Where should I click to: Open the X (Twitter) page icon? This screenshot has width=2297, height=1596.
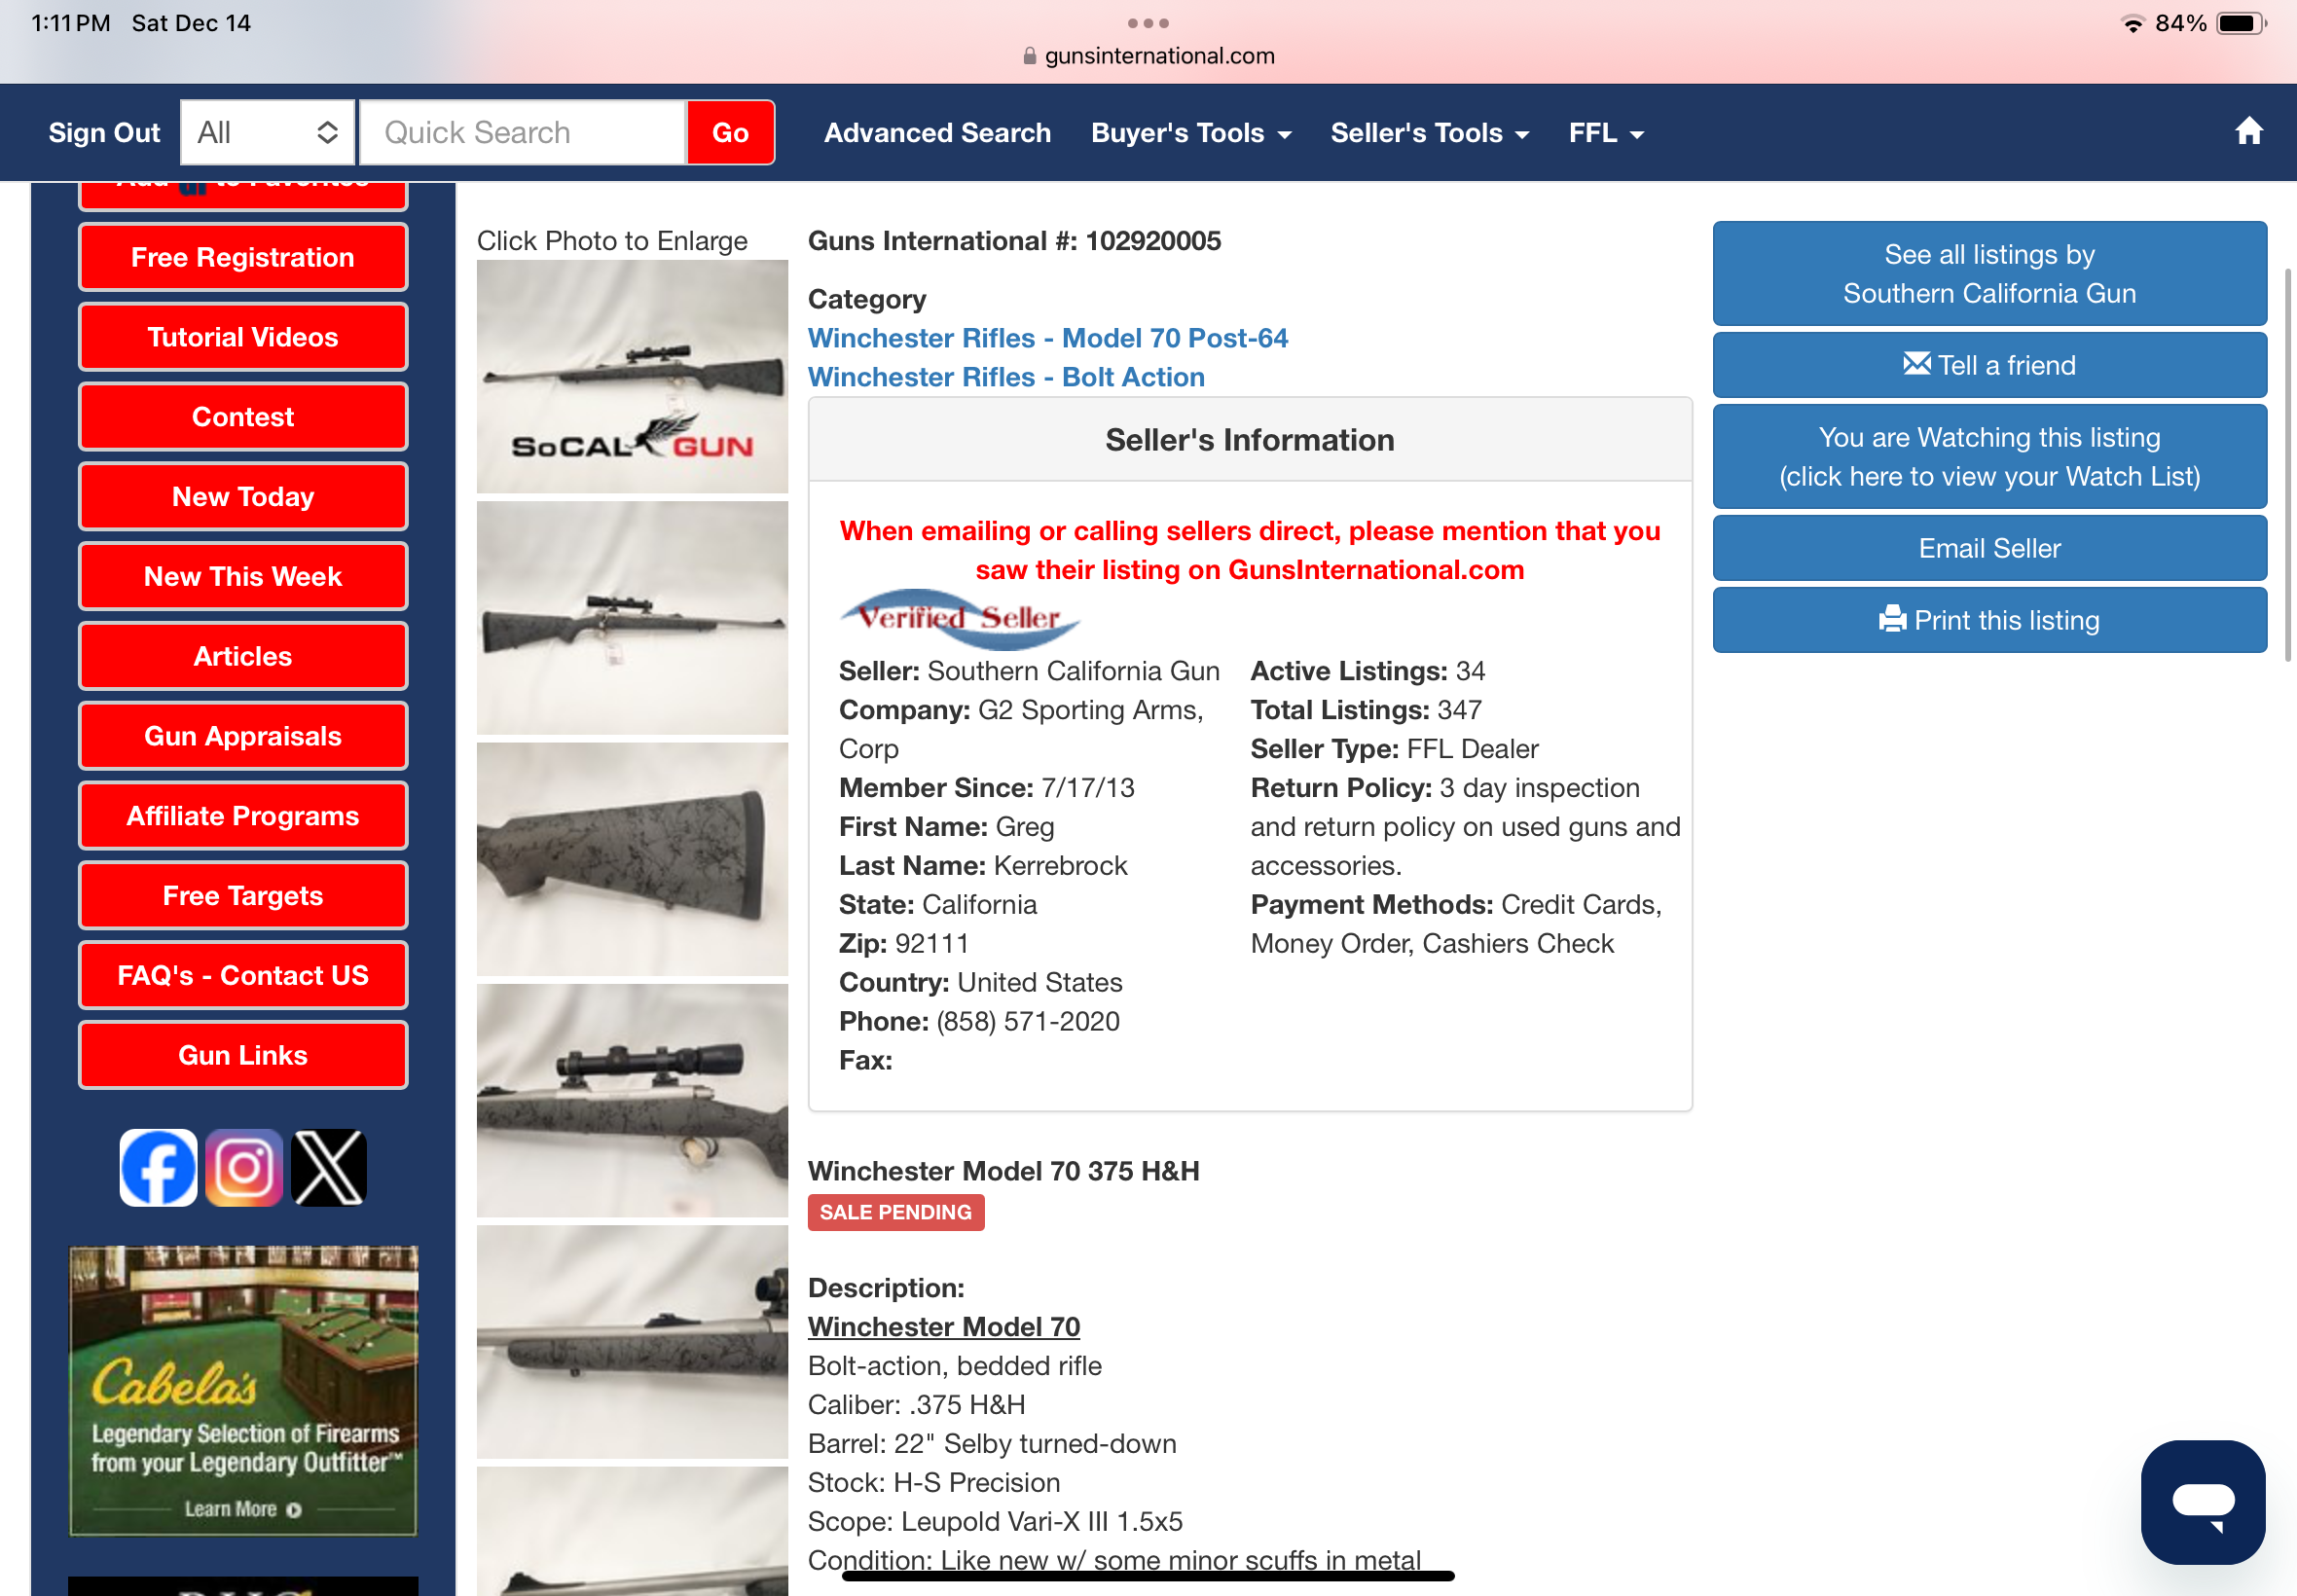click(329, 1167)
